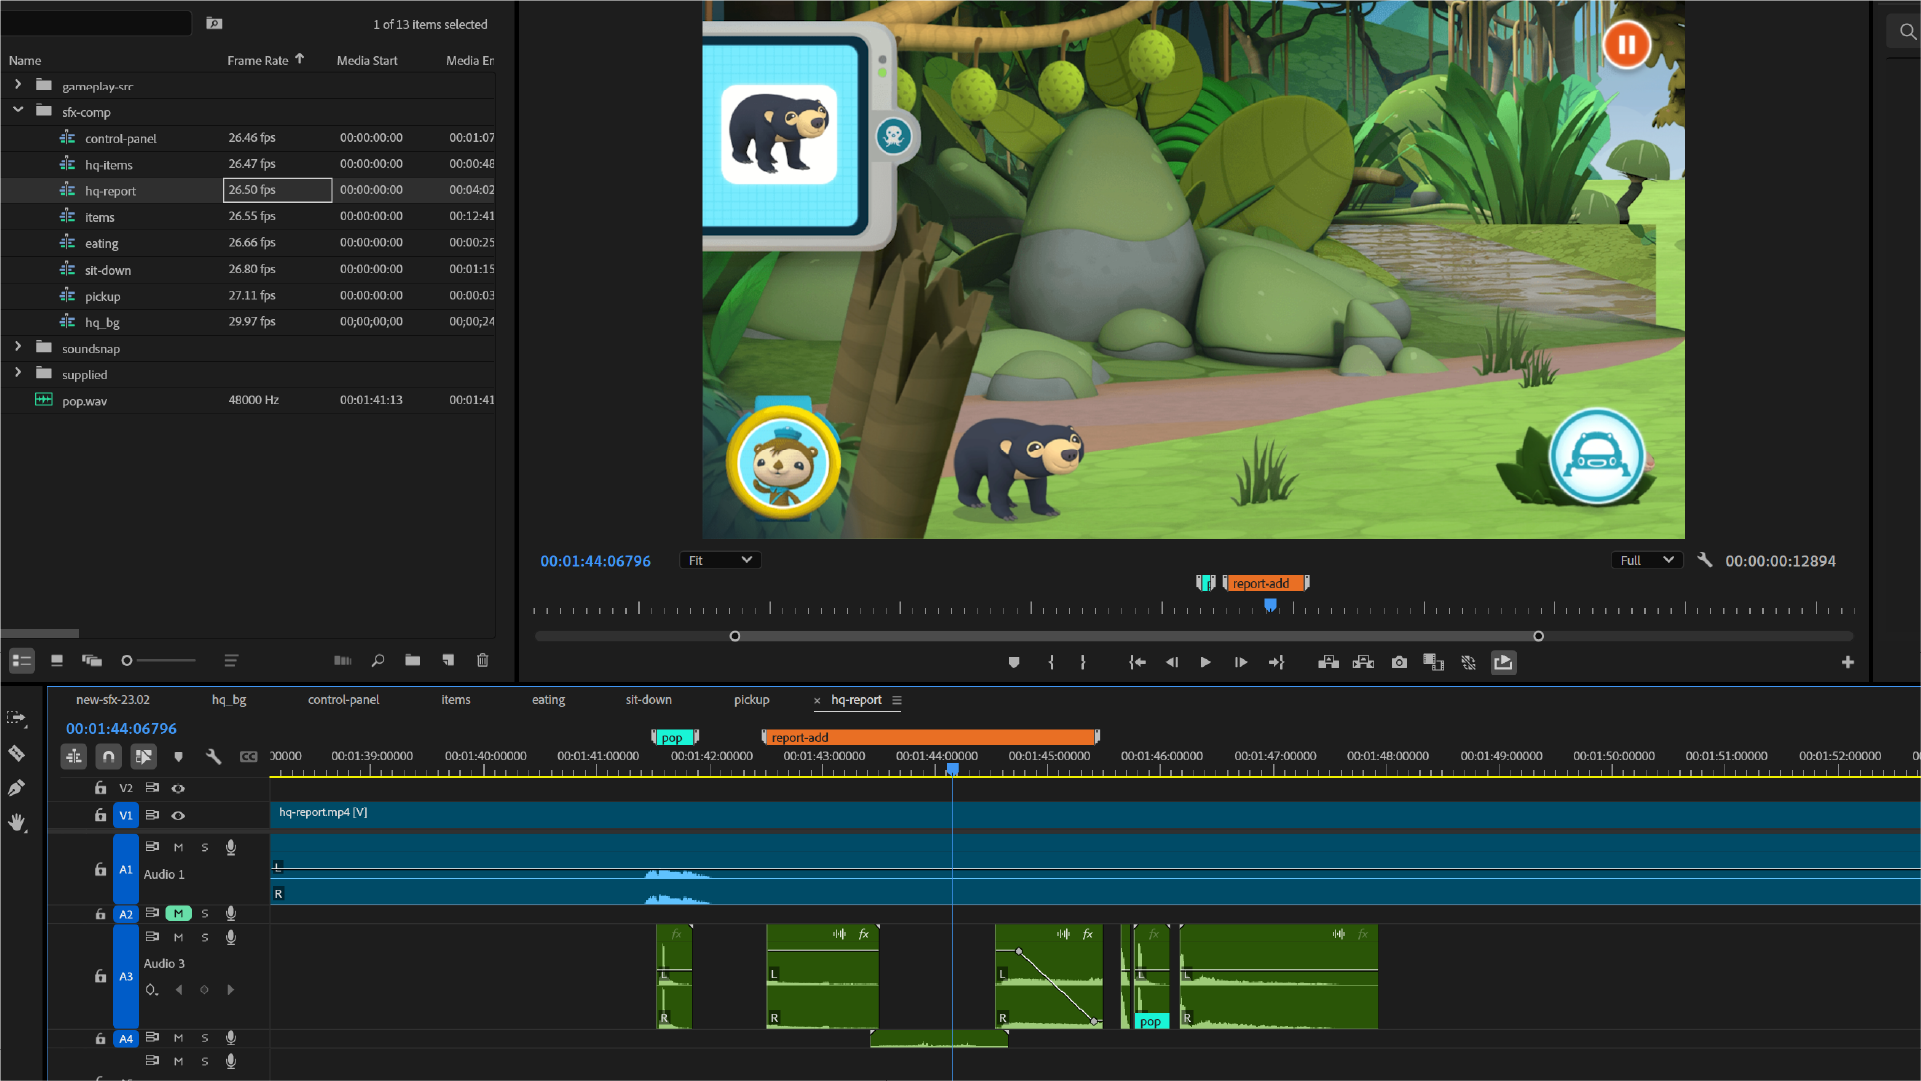Solo track A3
Screen dimensions: 1921x1081
205,938
